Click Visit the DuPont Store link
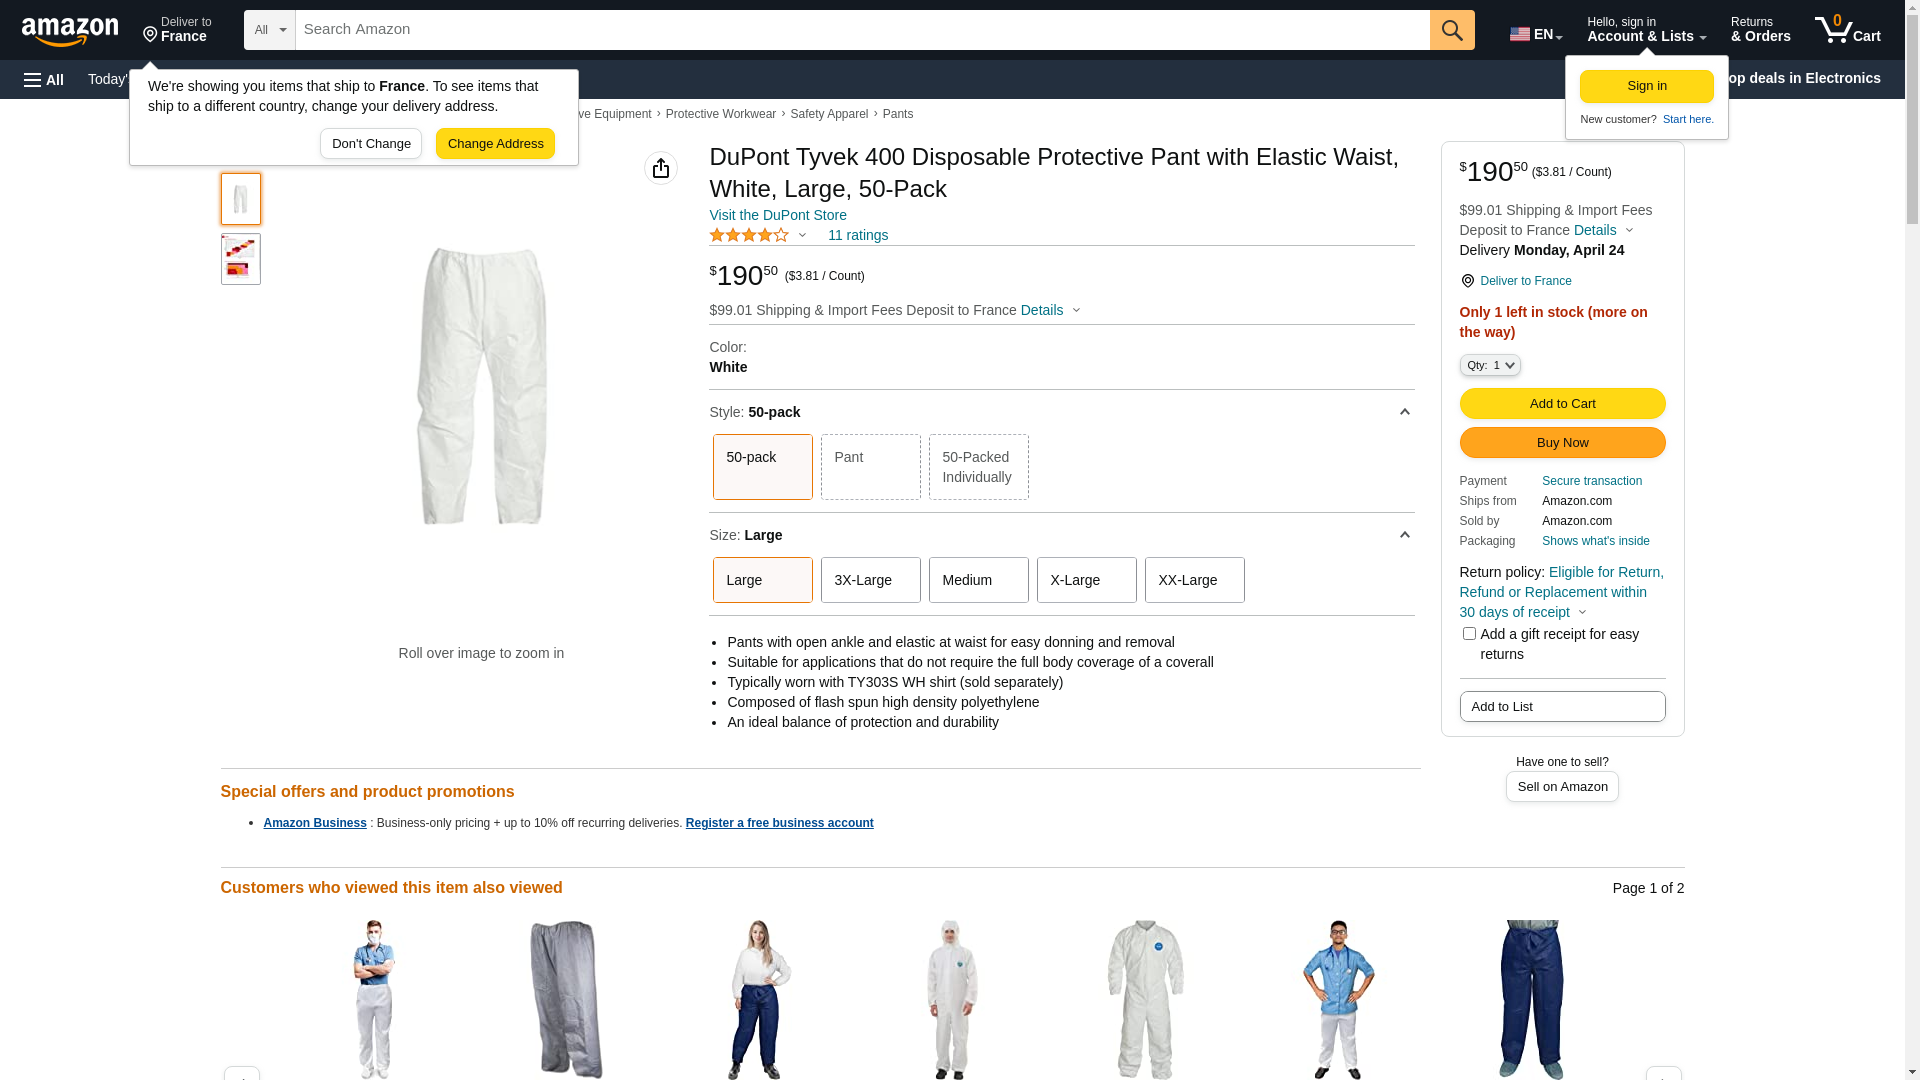The width and height of the screenshot is (1920, 1080). tap(778, 215)
